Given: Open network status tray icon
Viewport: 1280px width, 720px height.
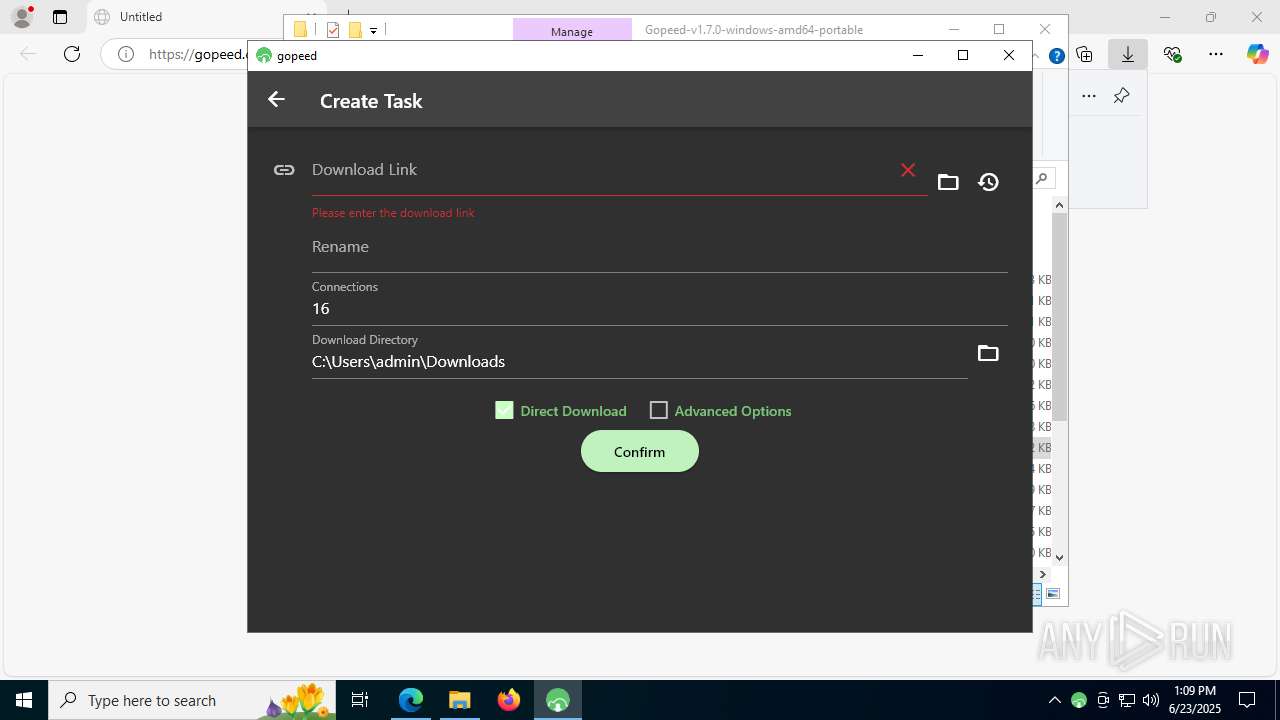Looking at the screenshot, I should [1127, 700].
